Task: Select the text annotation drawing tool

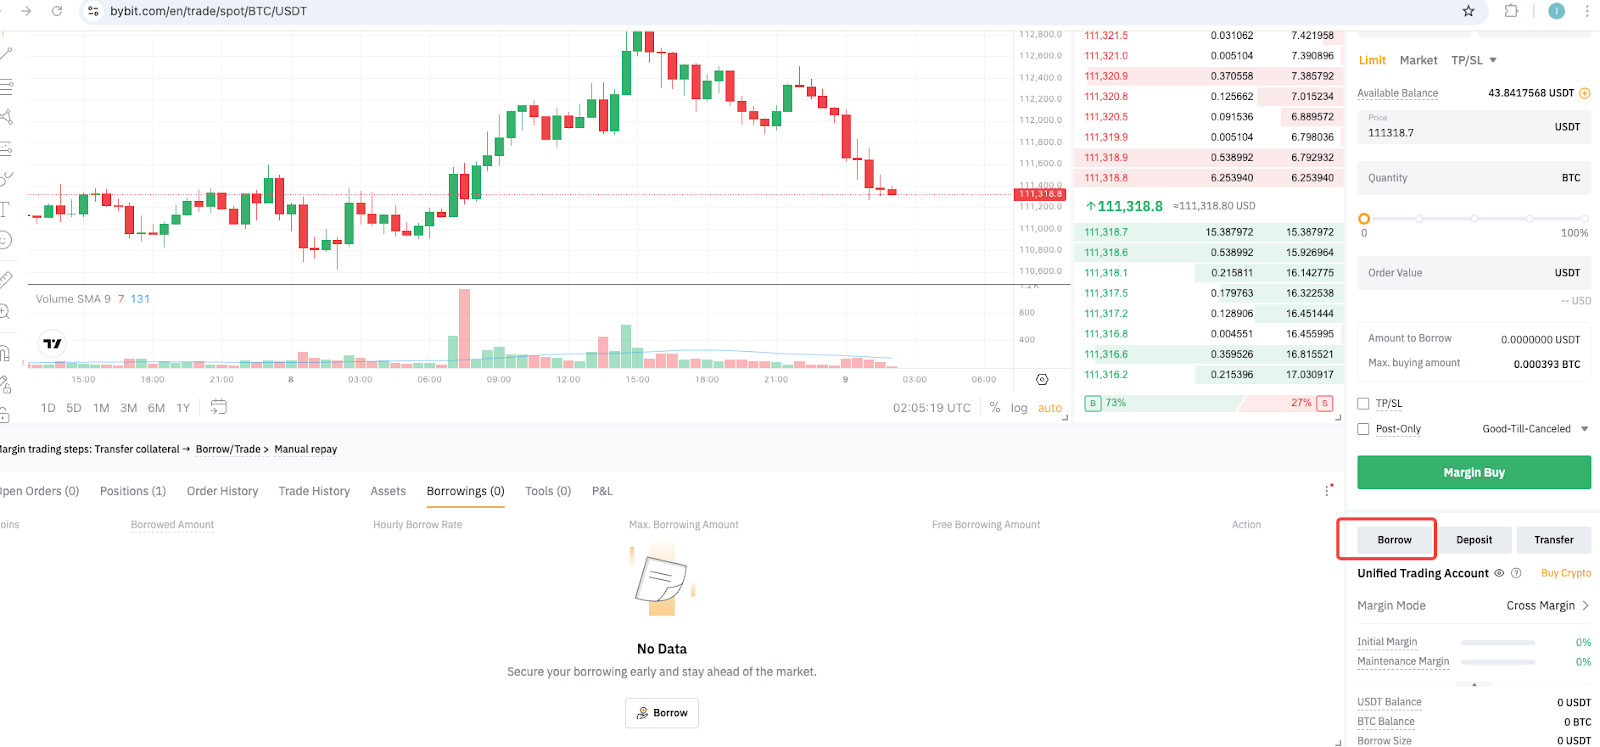Action: [x=5, y=209]
